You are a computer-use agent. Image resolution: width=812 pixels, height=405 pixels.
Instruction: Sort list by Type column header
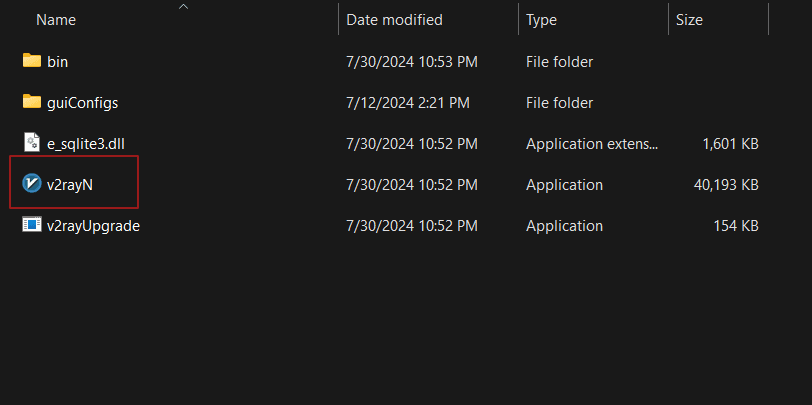click(x=542, y=20)
